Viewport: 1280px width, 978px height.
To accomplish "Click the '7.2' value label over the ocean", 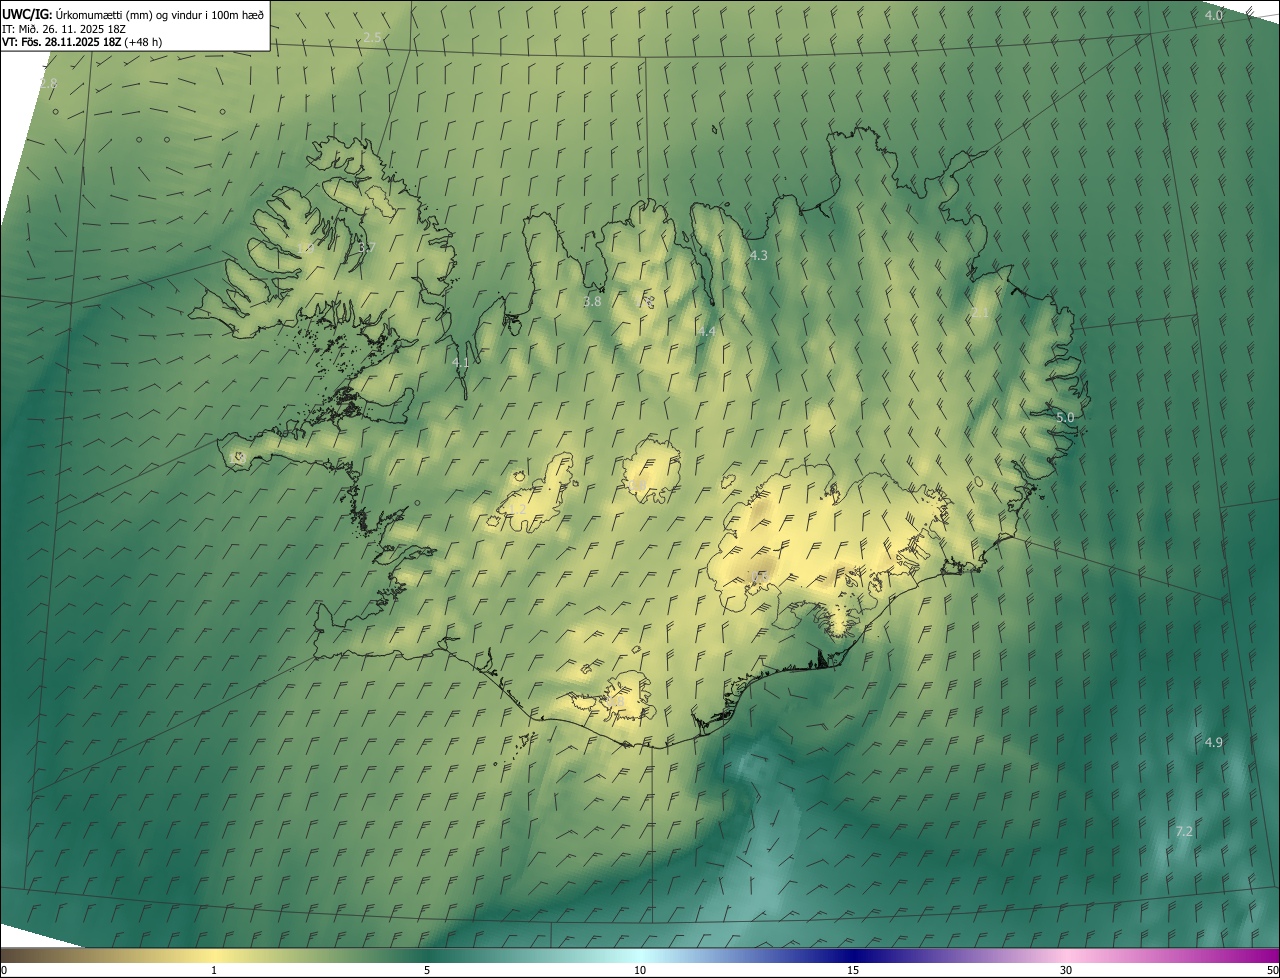I will 1184,831.
